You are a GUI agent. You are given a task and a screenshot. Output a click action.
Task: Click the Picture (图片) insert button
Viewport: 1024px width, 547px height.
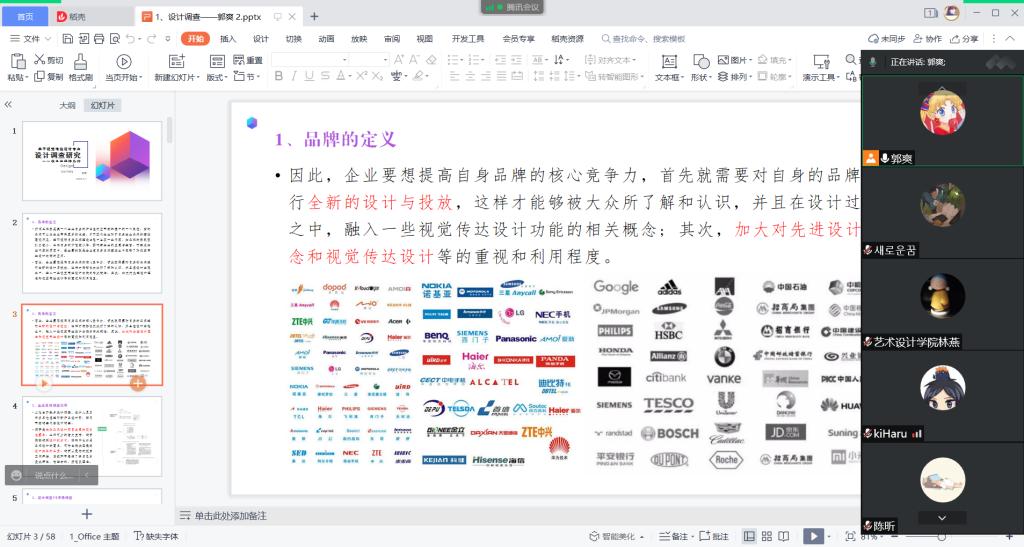tap(735, 60)
